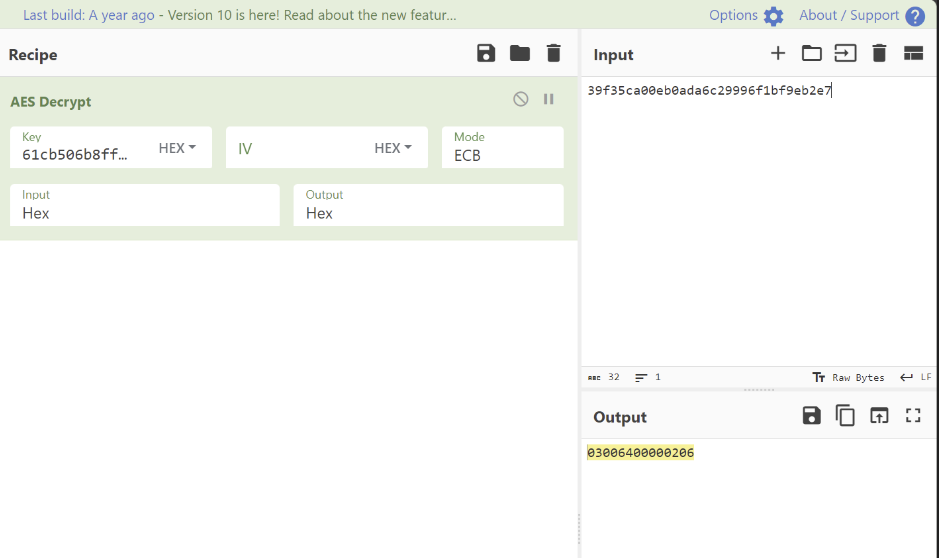Screen dimensions: 939x558
Task: Replace input with output
Action: (x=879, y=416)
